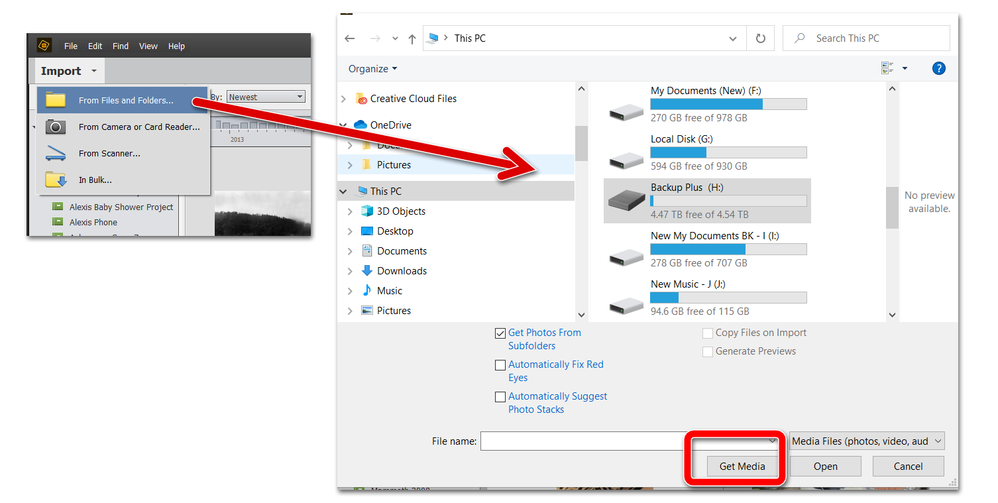This screenshot has height=503, width=998.
Task: Choose From Files and Folders option
Action: pyautogui.click(x=122, y=100)
